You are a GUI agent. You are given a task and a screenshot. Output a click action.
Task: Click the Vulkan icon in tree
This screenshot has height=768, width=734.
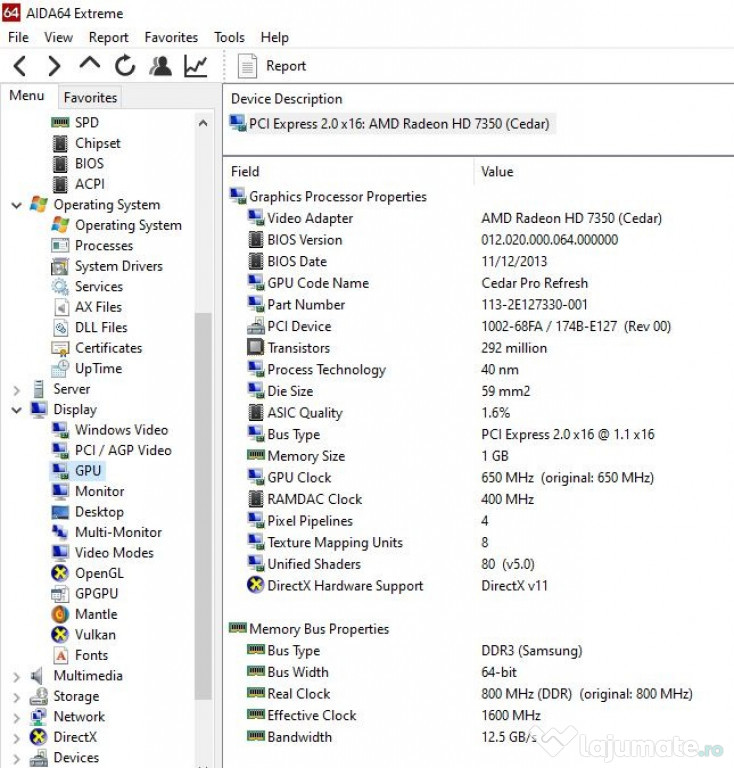point(60,634)
